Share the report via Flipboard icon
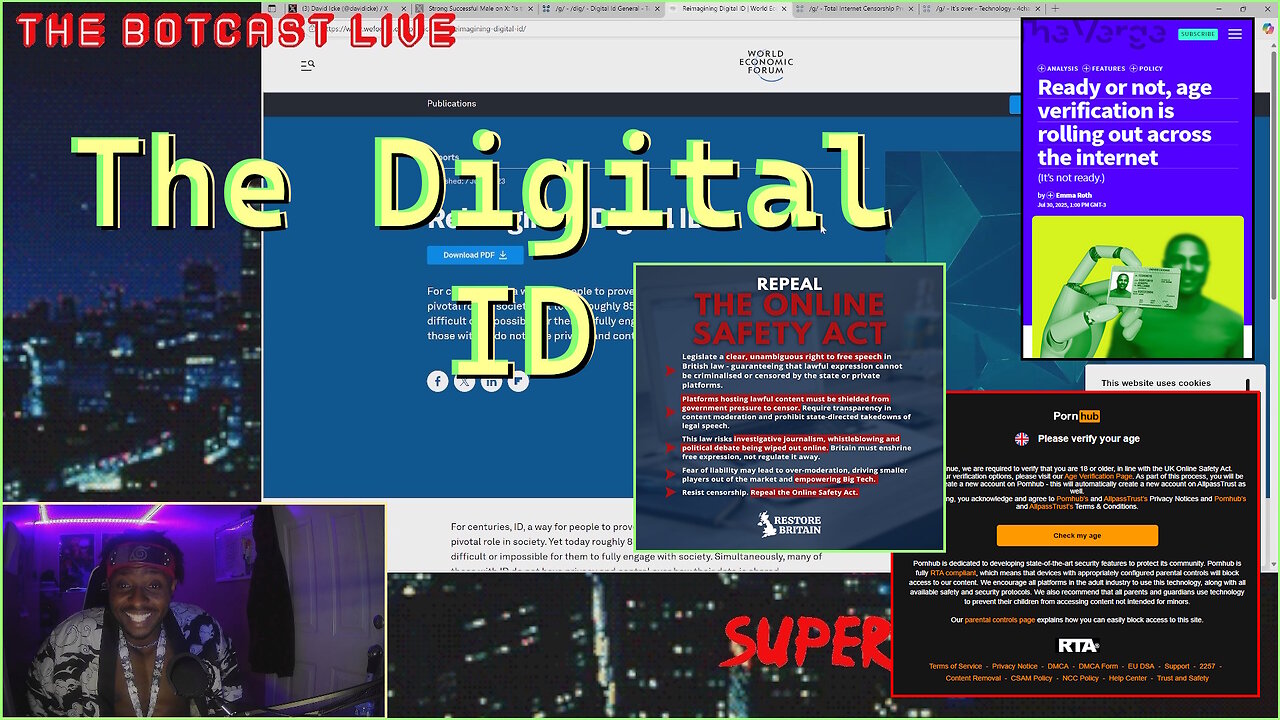The width and height of the screenshot is (1280, 720). [x=518, y=381]
